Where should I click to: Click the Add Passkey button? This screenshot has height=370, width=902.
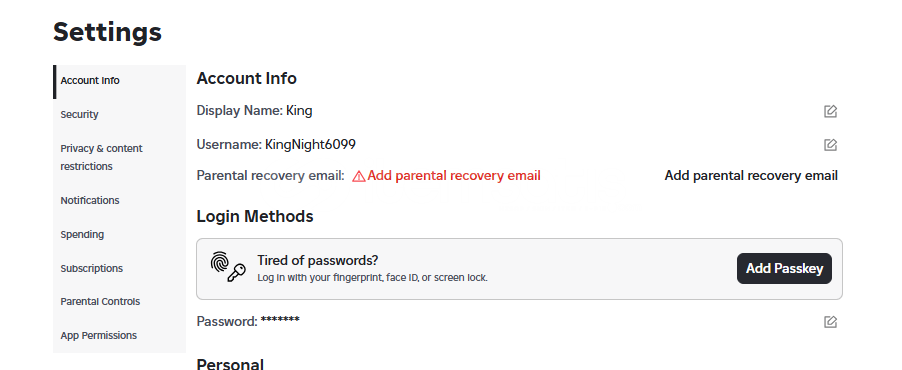tap(784, 269)
